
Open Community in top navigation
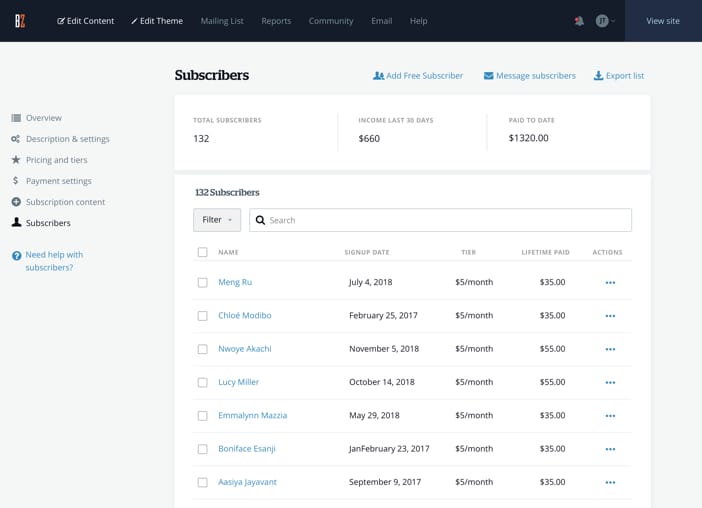331,21
